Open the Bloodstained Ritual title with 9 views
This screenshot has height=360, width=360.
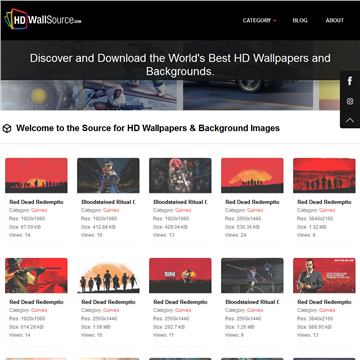[252, 302]
